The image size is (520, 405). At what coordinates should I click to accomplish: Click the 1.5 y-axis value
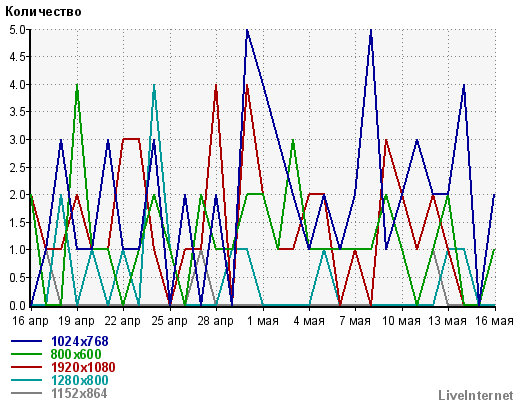[17, 222]
